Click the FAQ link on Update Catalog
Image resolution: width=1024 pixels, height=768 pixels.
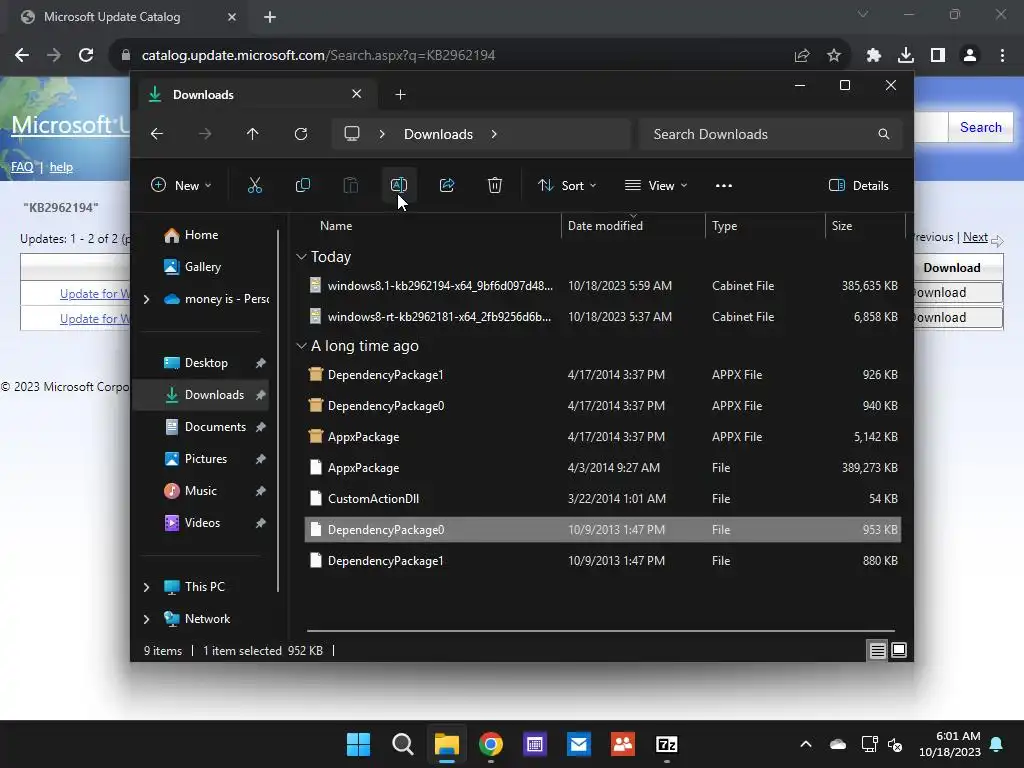(x=22, y=167)
